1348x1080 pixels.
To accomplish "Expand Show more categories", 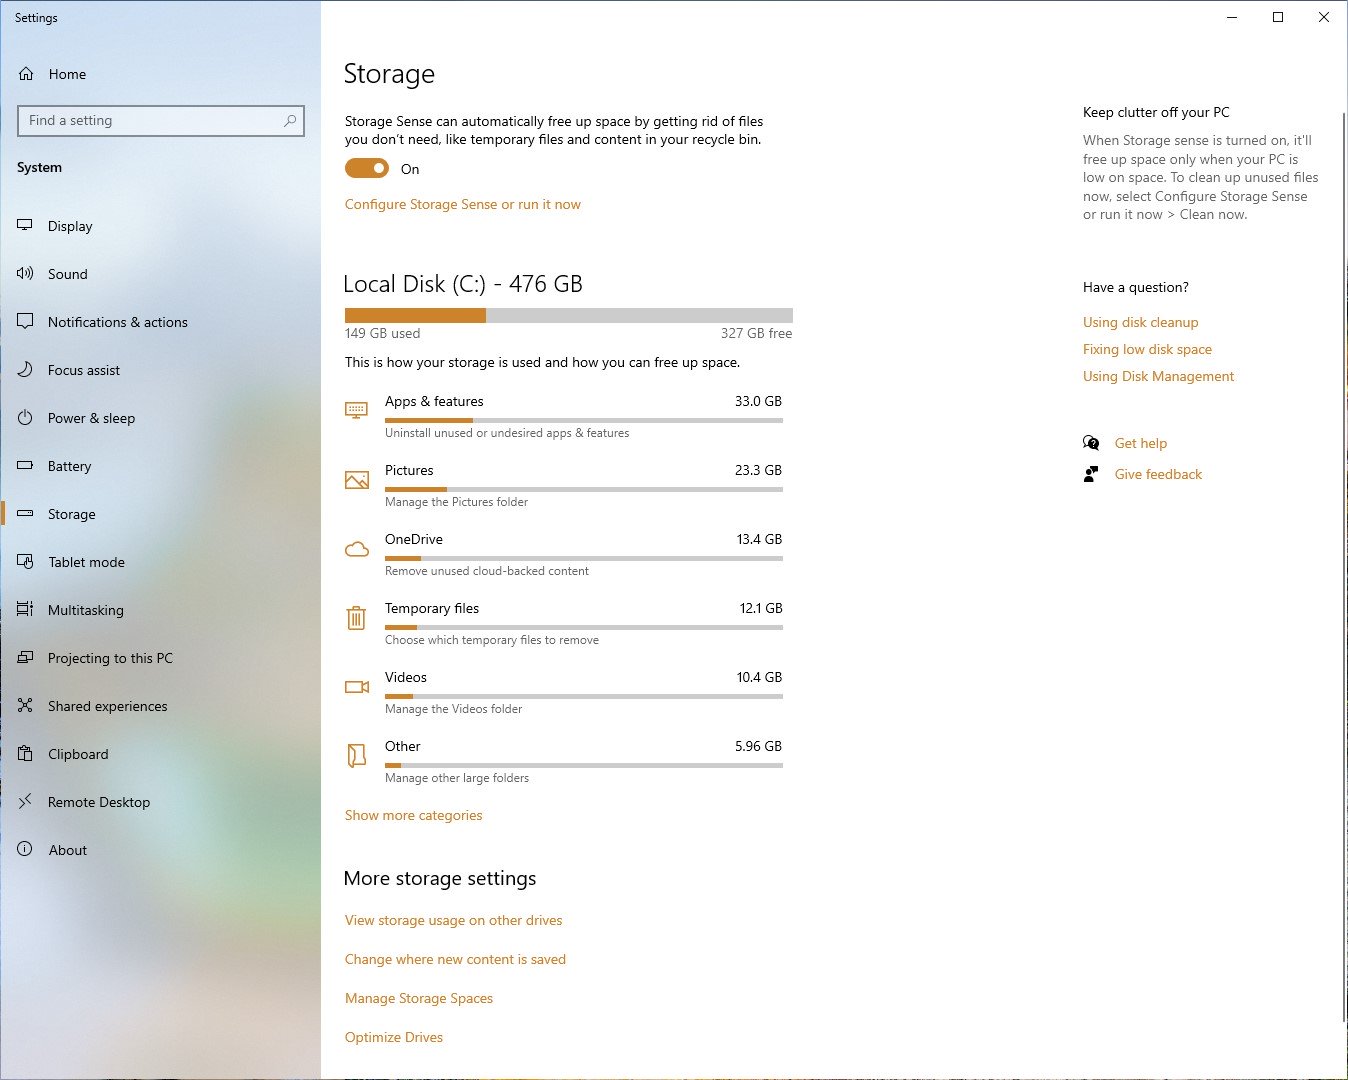I will (413, 815).
